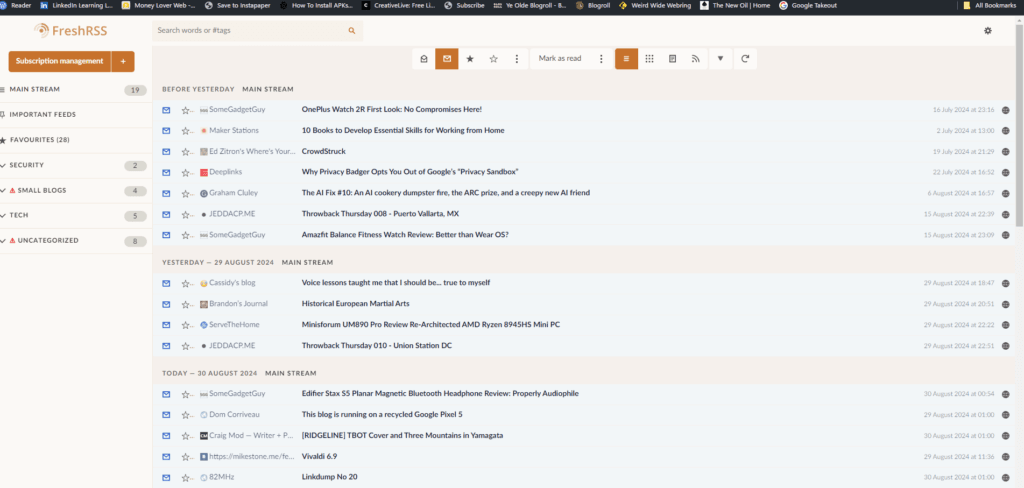Switch to reading view
This screenshot has height=488, width=1024.
pos(673,59)
